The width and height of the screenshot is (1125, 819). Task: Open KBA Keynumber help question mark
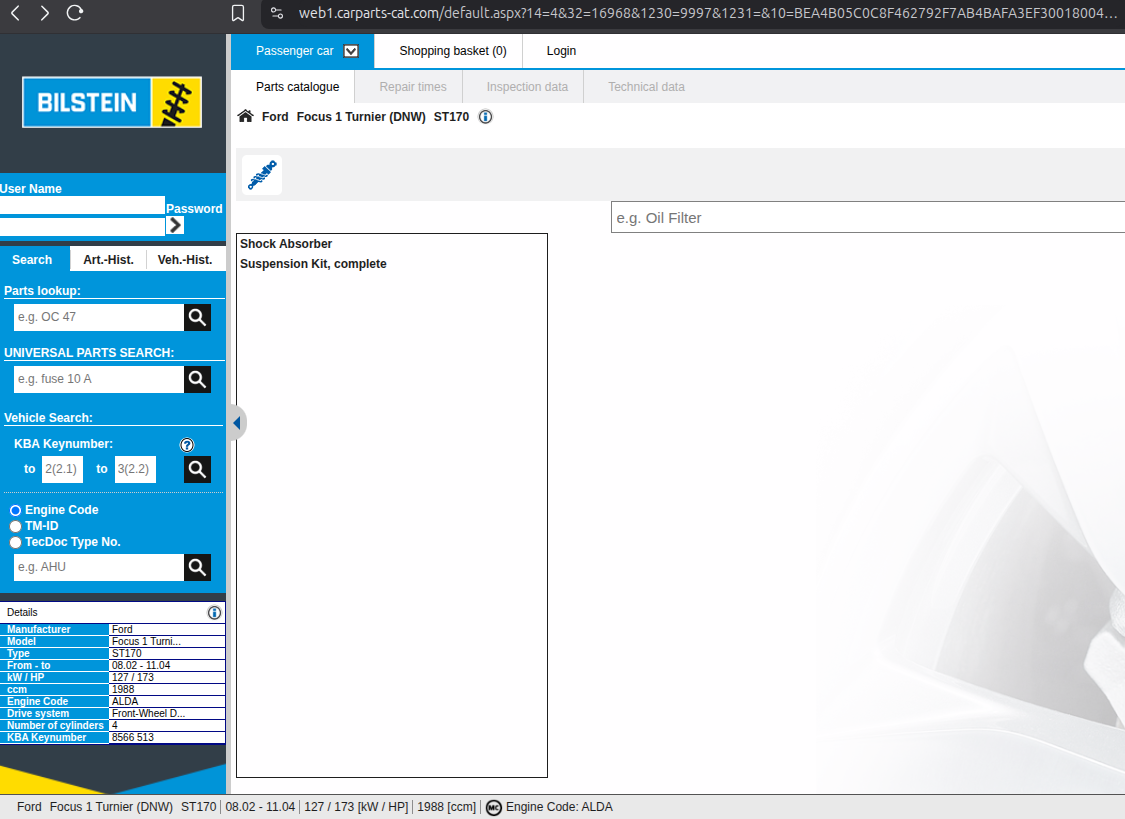[187, 445]
